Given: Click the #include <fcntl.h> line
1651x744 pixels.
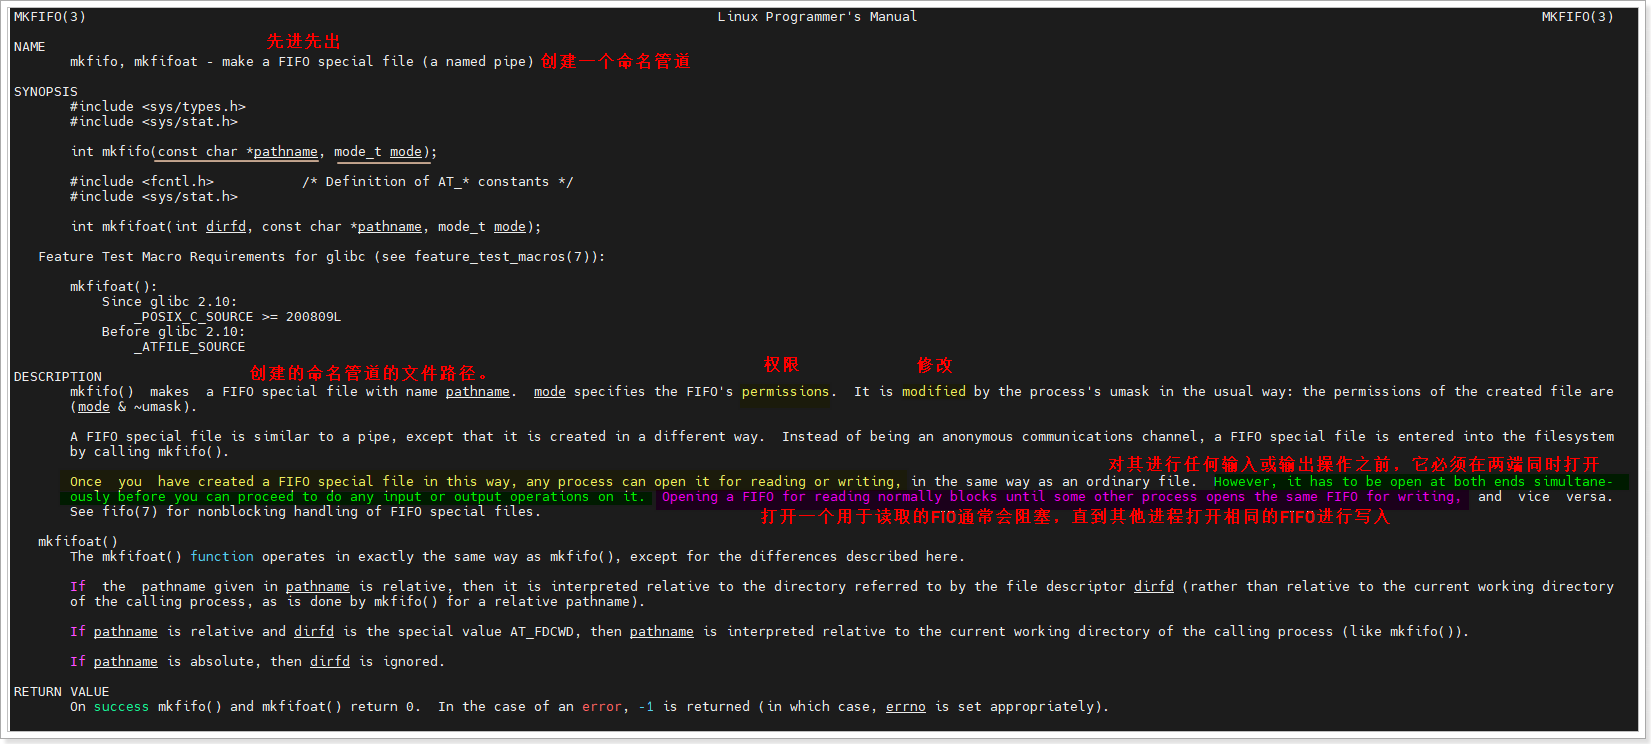Looking at the screenshot, I should (x=141, y=182).
